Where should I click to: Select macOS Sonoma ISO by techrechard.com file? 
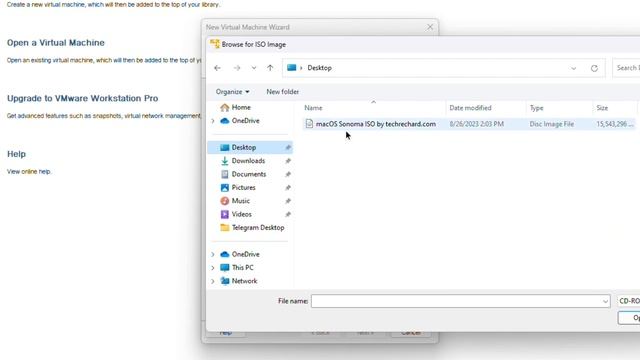pos(376,124)
